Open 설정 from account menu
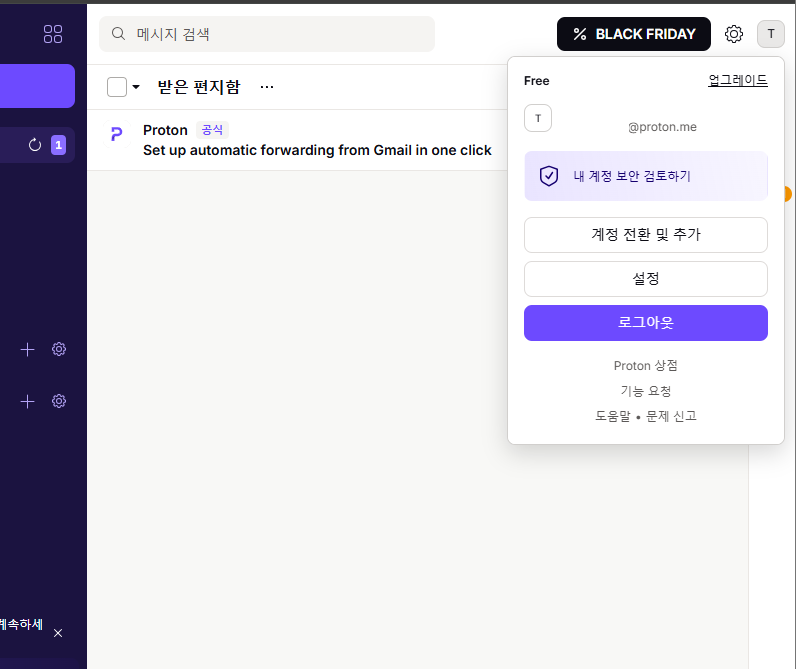 (x=646, y=279)
